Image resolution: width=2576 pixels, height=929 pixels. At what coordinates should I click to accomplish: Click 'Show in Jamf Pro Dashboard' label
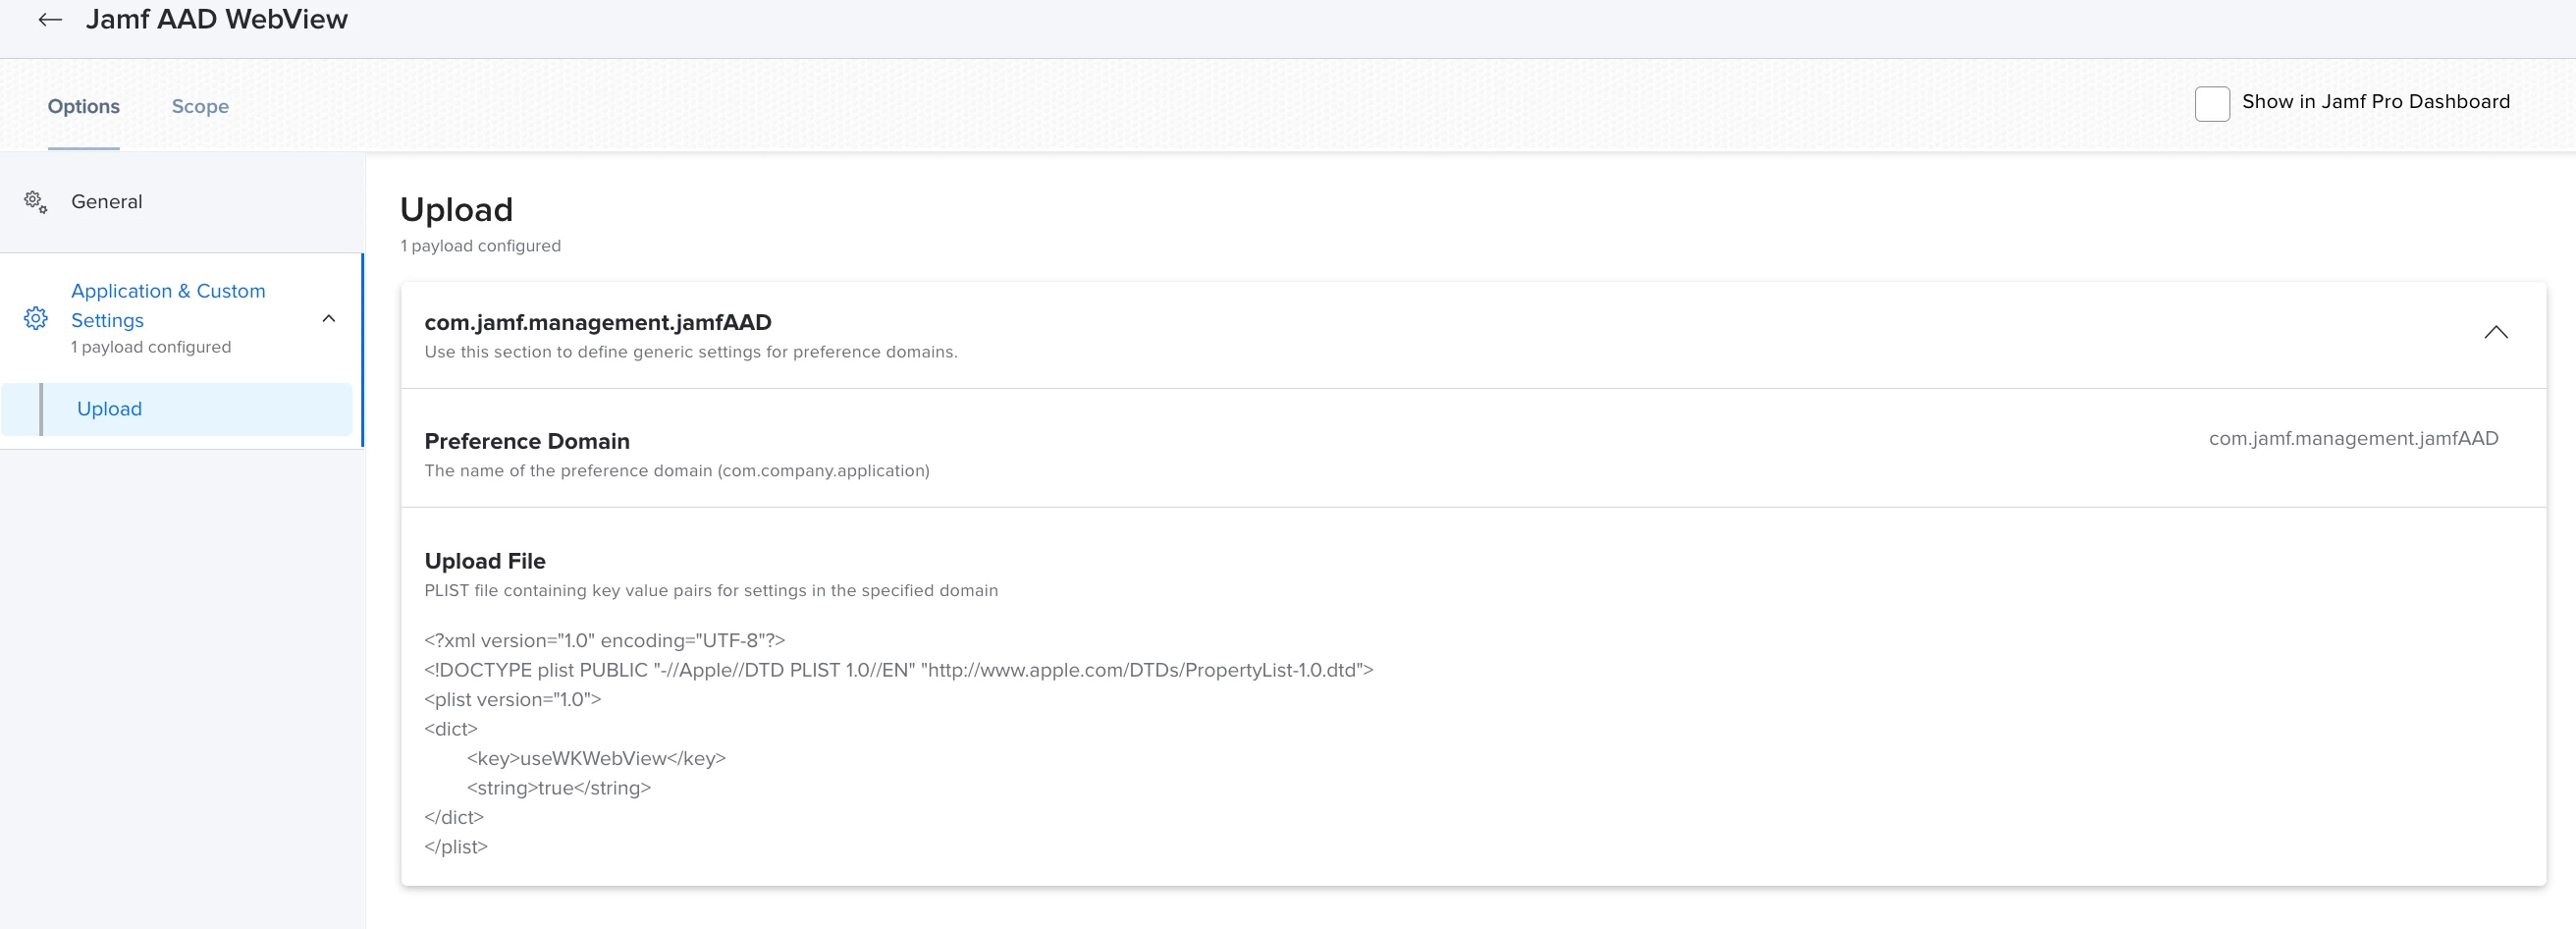coord(2375,101)
